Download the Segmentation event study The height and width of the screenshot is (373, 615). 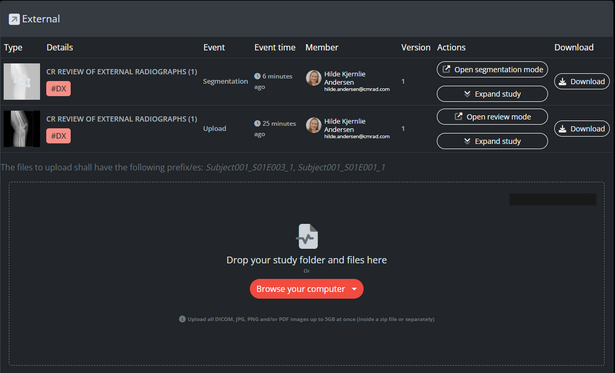[x=582, y=82]
